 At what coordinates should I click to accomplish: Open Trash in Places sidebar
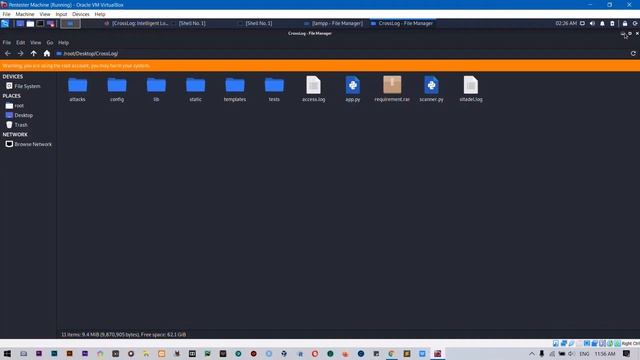point(17,125)
